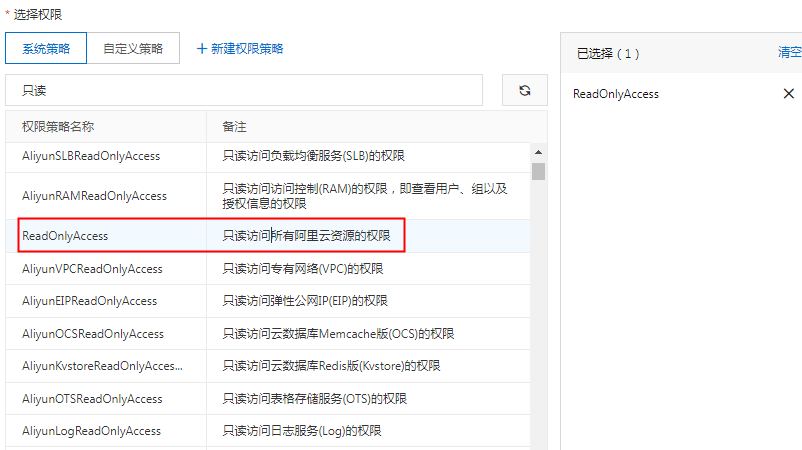Image resolution: width=802 pixels, height=450 pixels.
Task: Remove ReadOnlyAccess with the X icon
Action: click(x=789, y=94)
